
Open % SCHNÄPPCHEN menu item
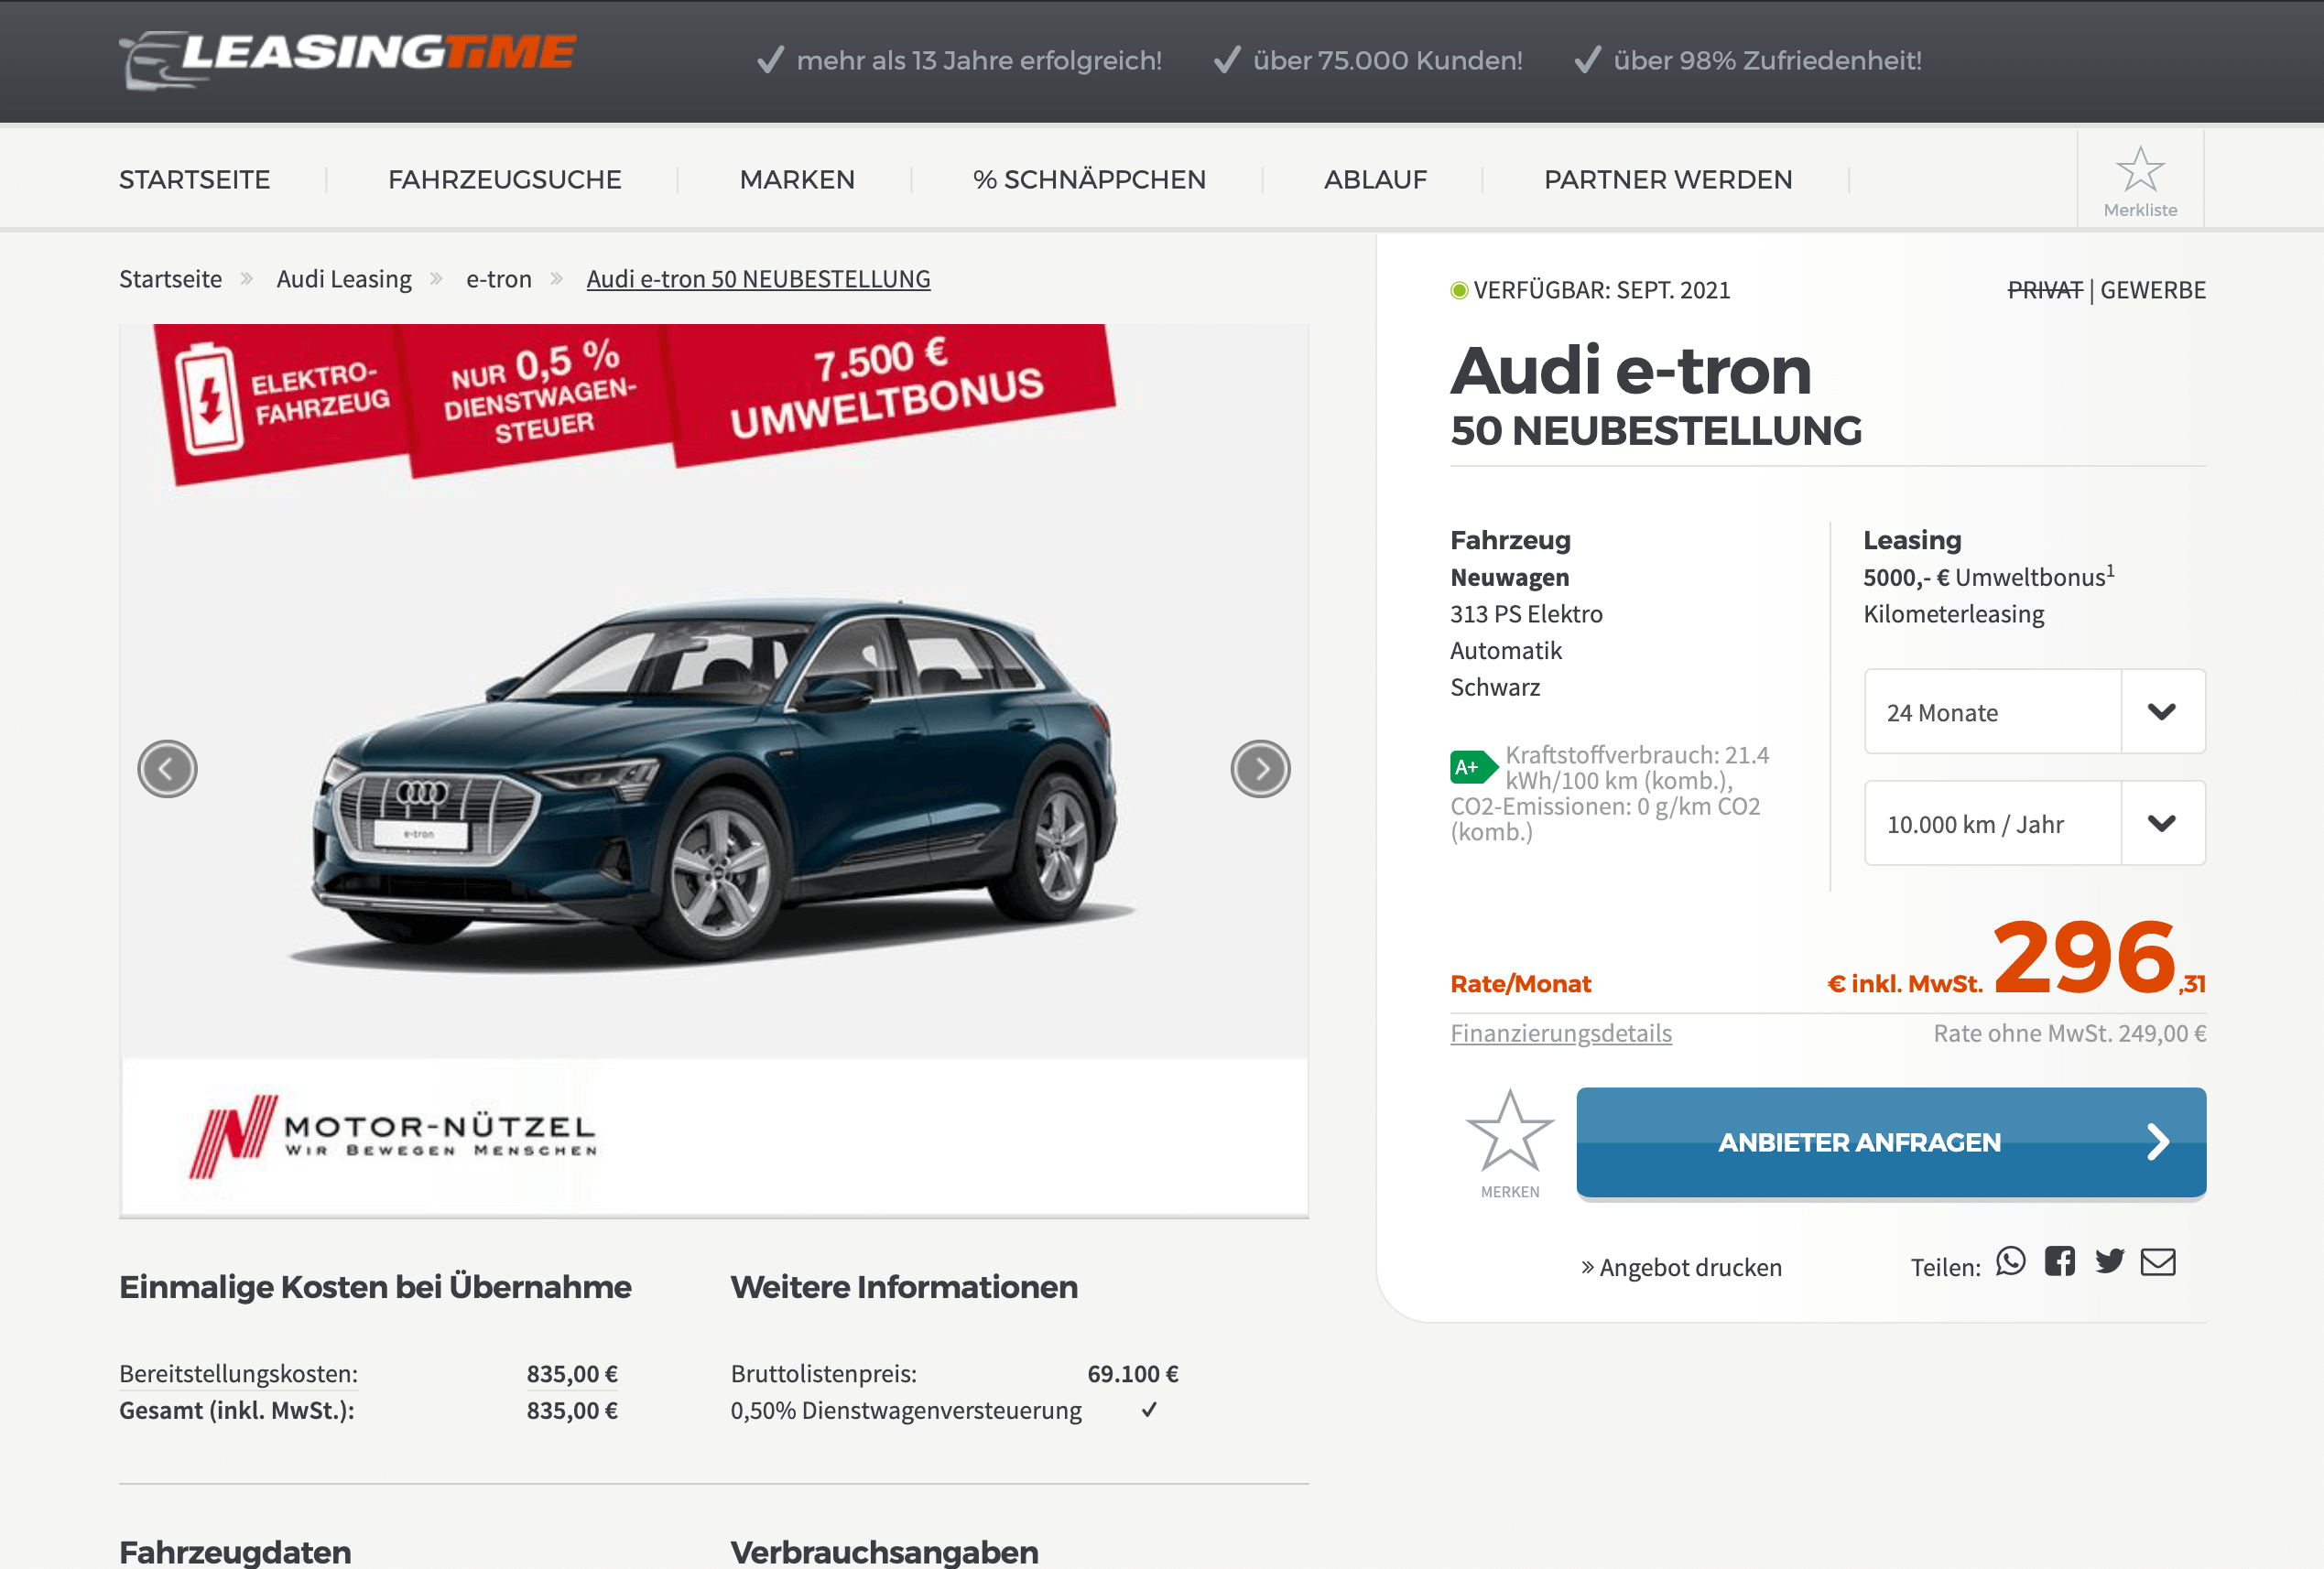(1089, 180)
